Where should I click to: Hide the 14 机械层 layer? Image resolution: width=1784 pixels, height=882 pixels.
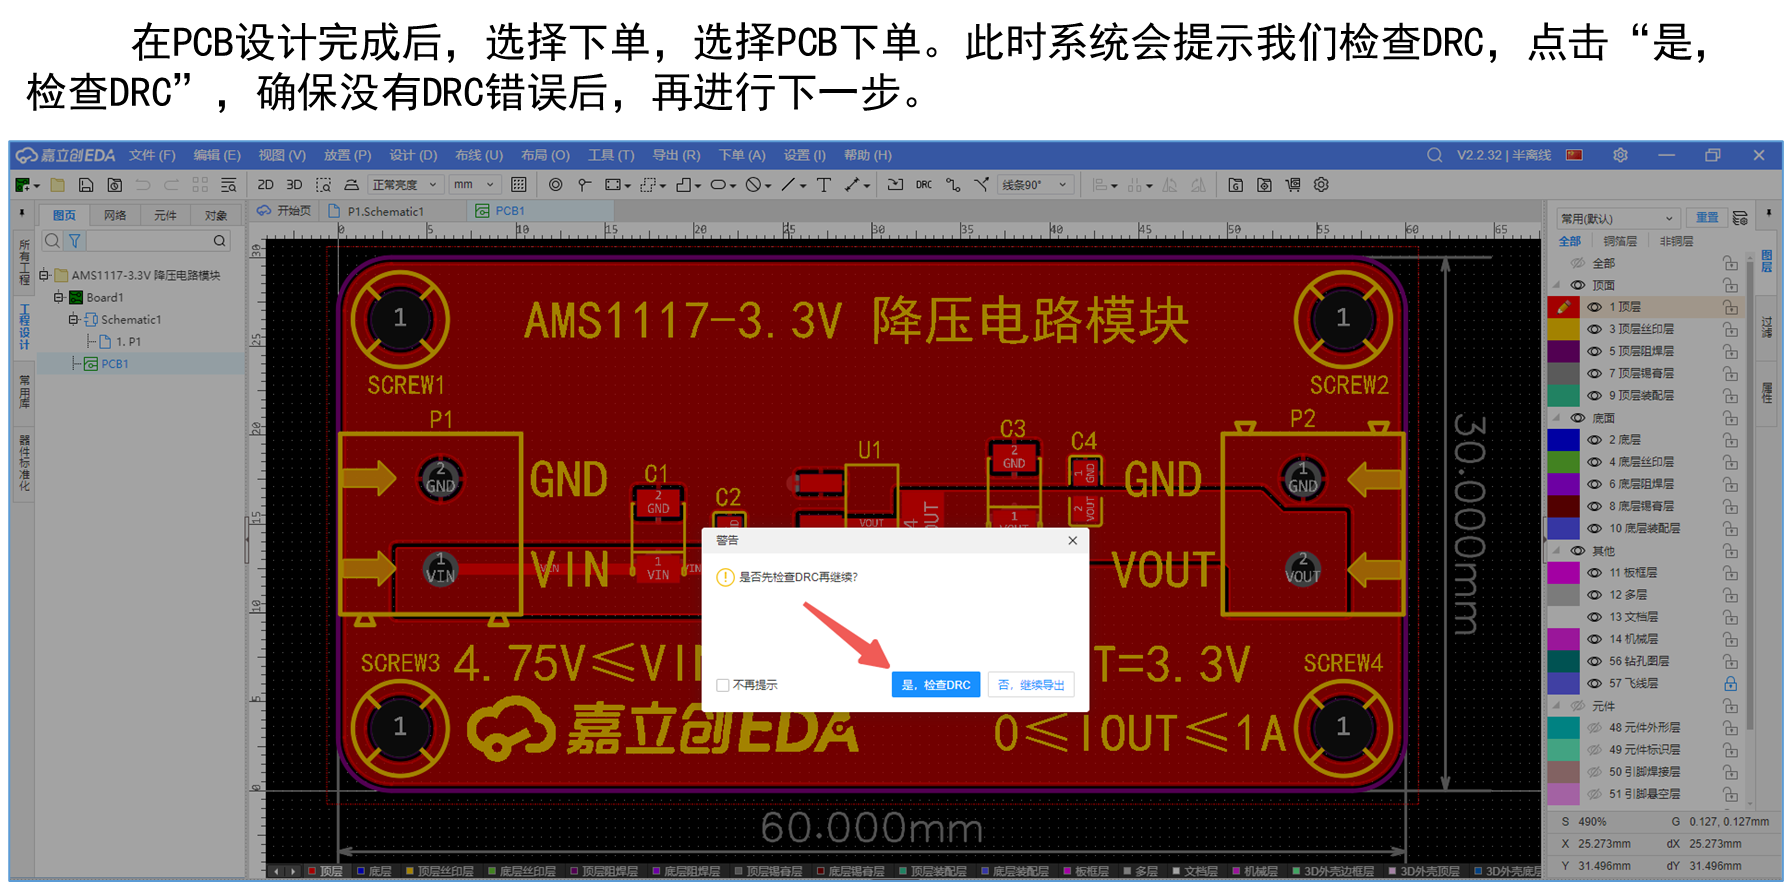coord(1594,639)
